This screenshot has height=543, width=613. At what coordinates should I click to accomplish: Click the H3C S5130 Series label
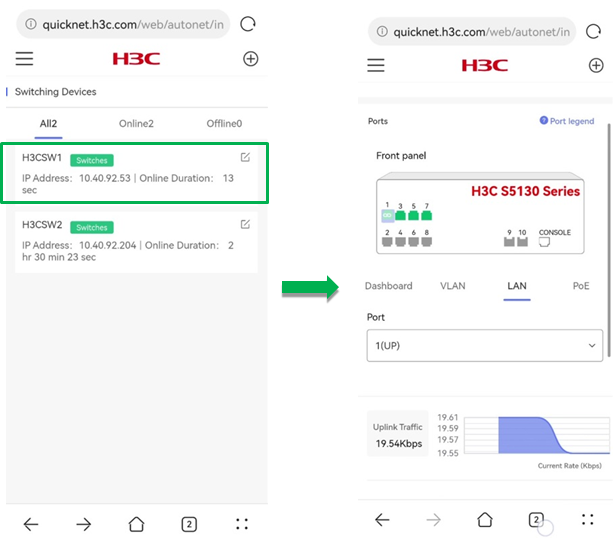point(525,191)
